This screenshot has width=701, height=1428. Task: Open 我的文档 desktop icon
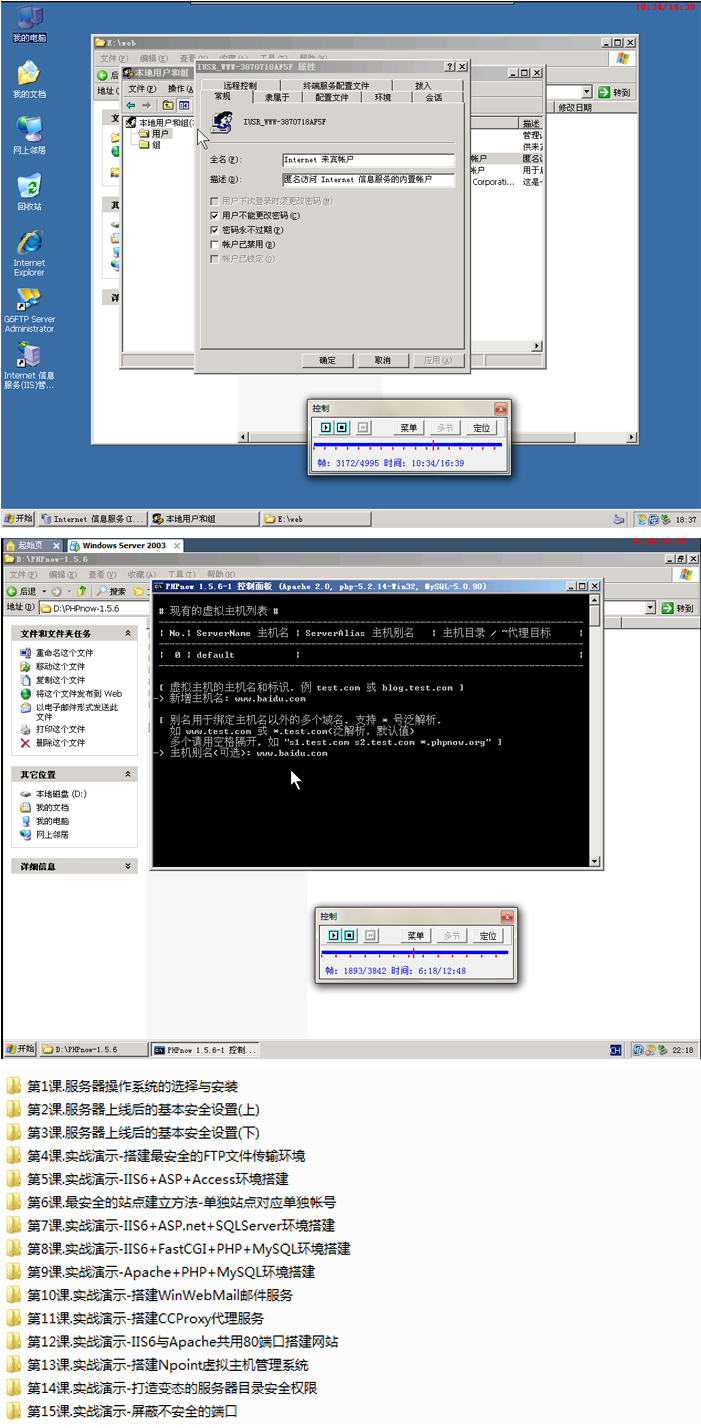coord(29,78)
